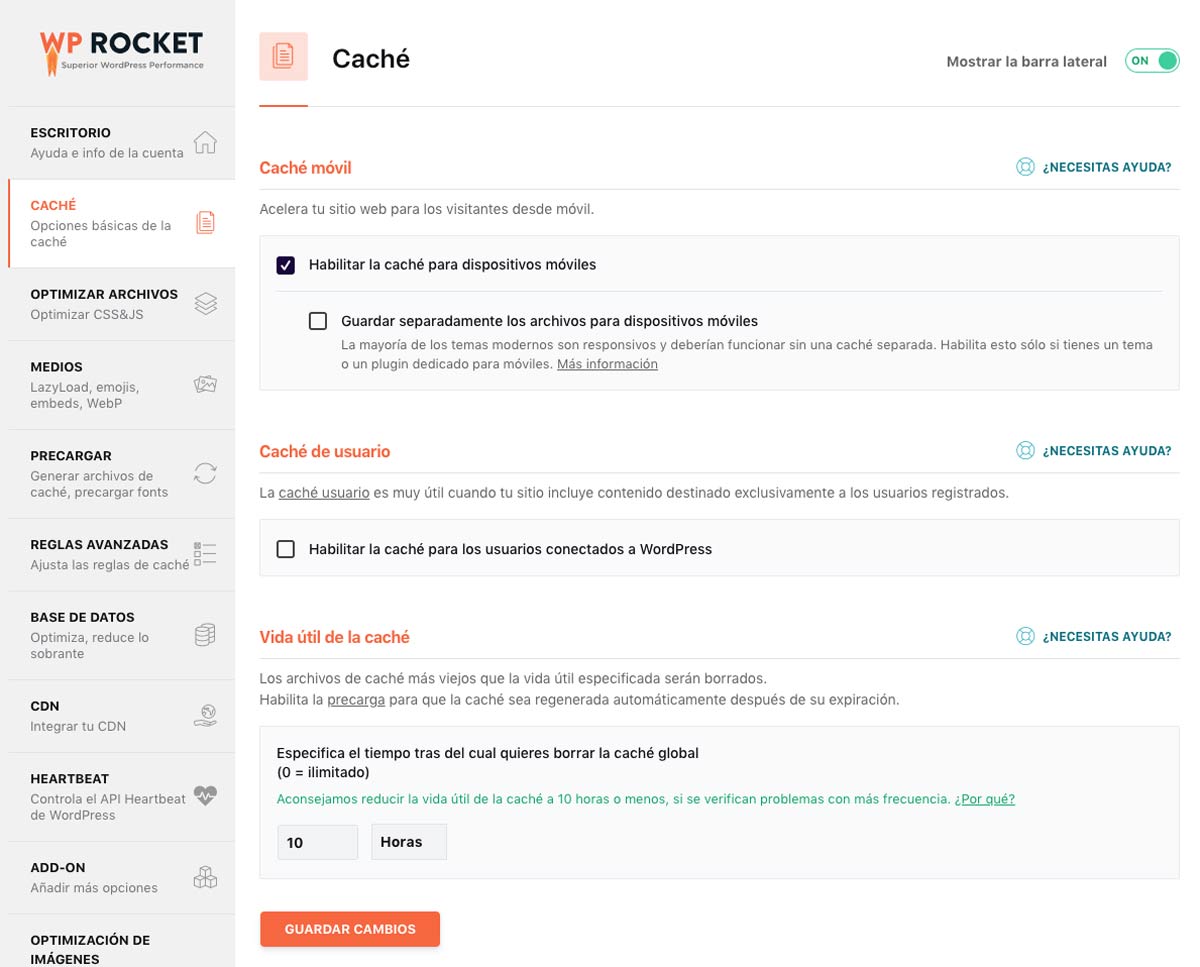Disable caché para dispositivos móviles

pyautogui.click(x=285, y=264)
